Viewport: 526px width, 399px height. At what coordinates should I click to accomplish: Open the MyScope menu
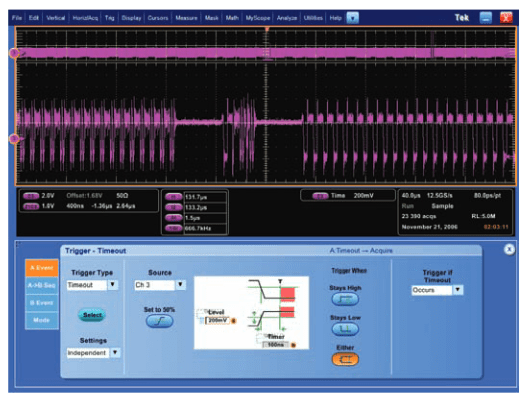(x=258, y=18)
